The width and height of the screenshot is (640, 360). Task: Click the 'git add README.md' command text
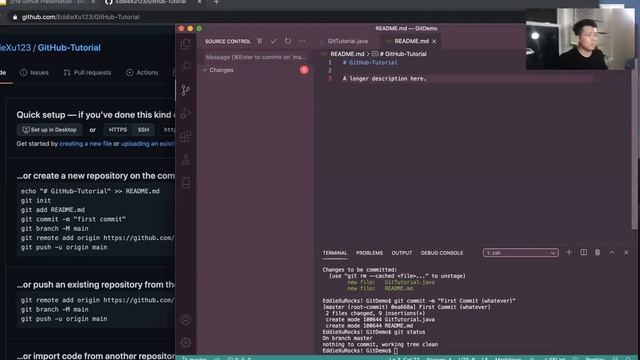click(x=53, y=210)
